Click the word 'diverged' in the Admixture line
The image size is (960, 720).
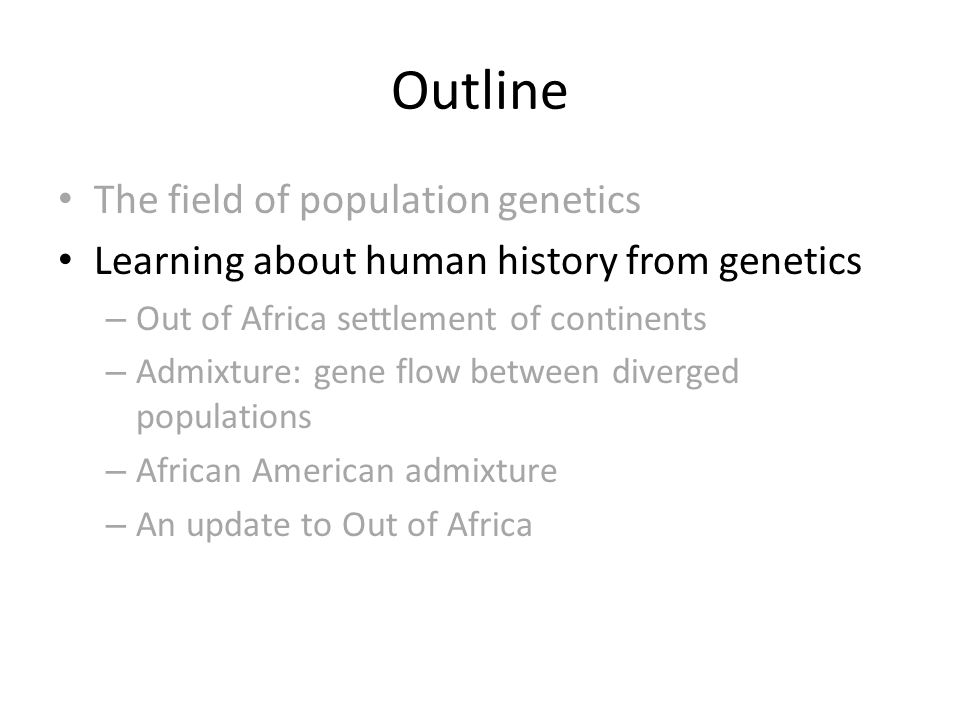click(676, 373)
